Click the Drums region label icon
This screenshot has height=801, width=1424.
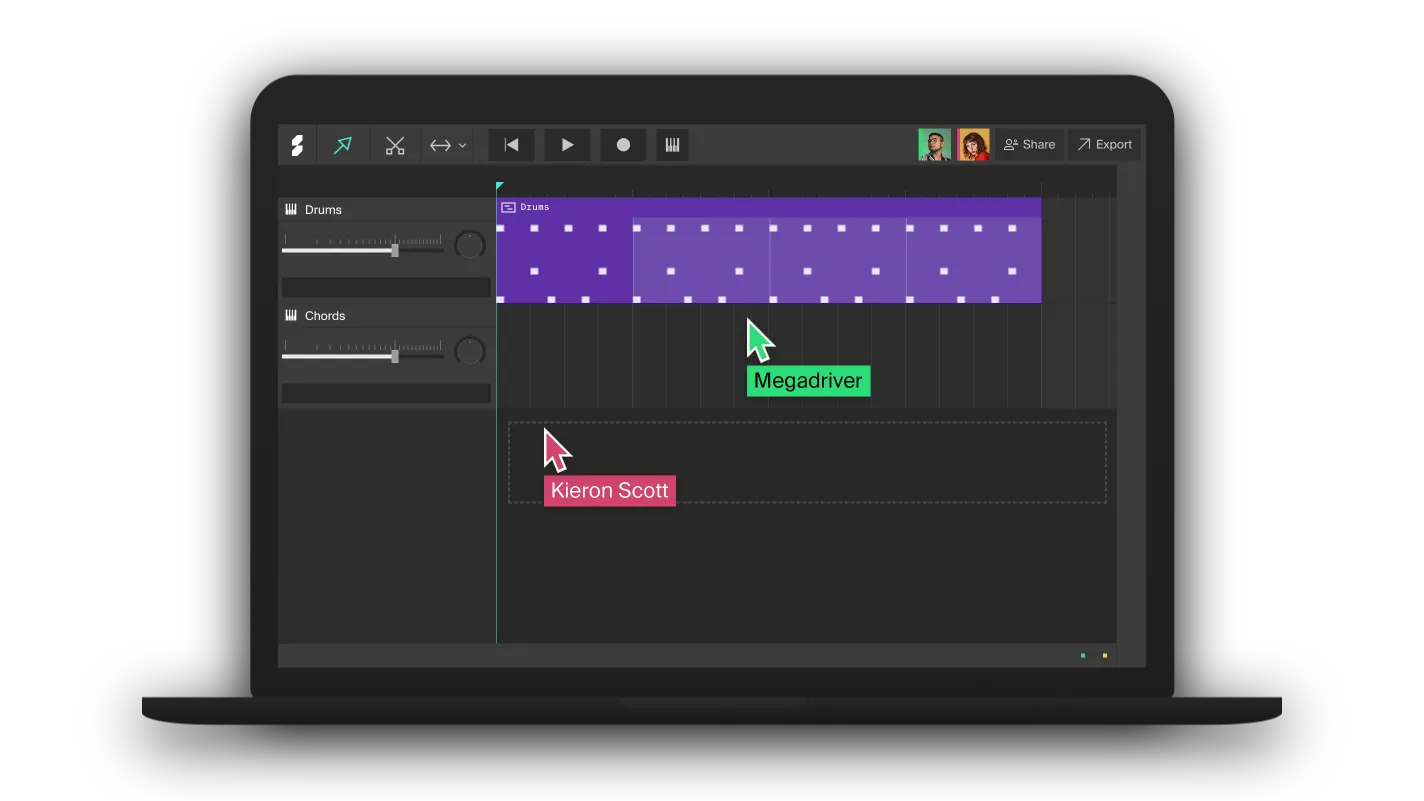click(x=507, y=206)
